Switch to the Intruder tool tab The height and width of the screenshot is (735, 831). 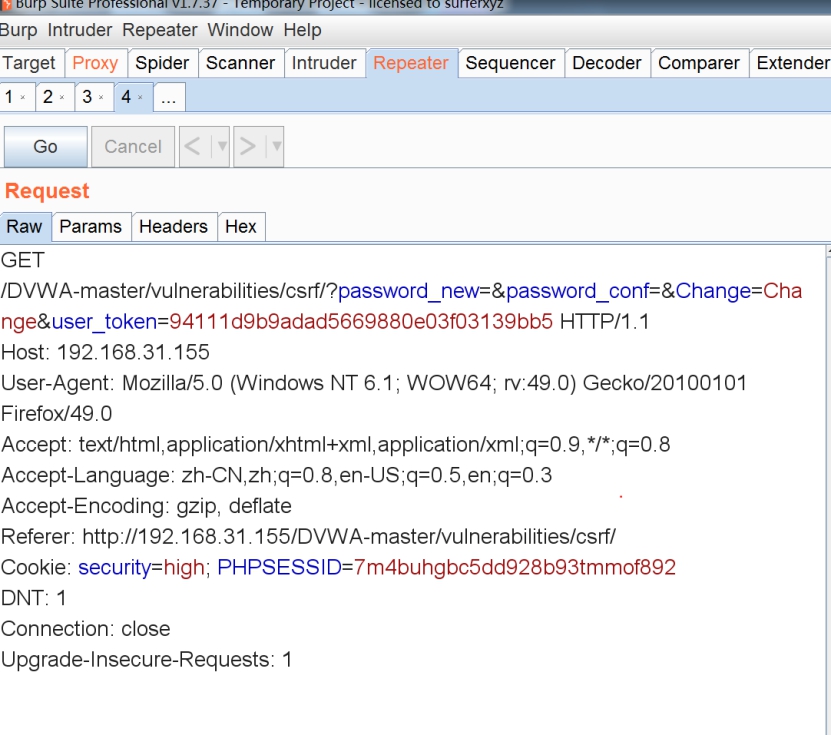coord(324,63)
